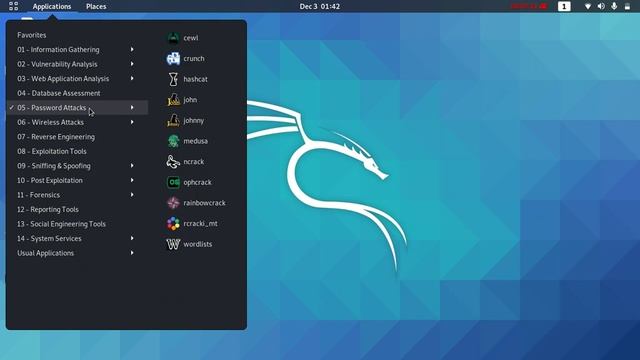The image size is (640, 360).
Task: Click the 10 - Post Exploitation label
Action: [50, 180]
